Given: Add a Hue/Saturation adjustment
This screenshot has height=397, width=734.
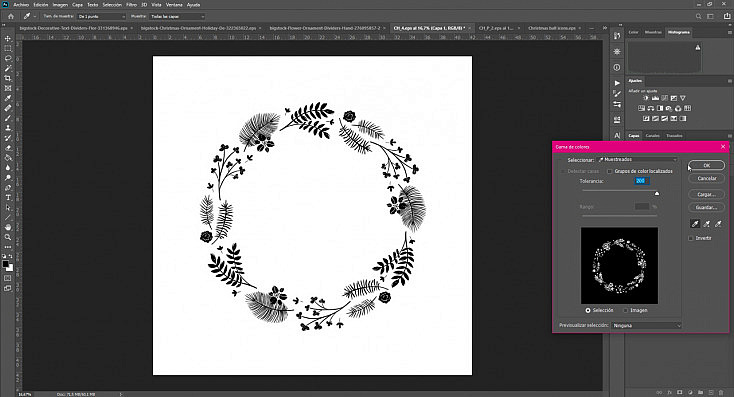Looking at the screenshot, I should (642, 108).
